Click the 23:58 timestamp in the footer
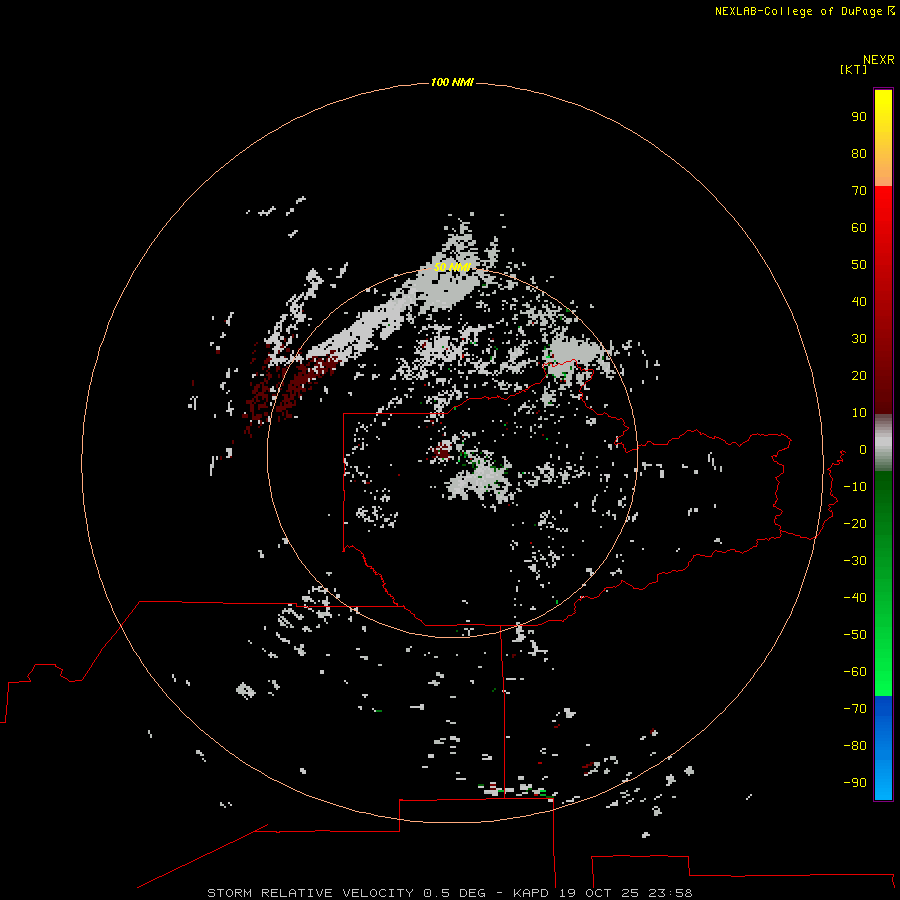Image resolution: width=900 pixels, height=900 pixels. click(x=670, y=893)
